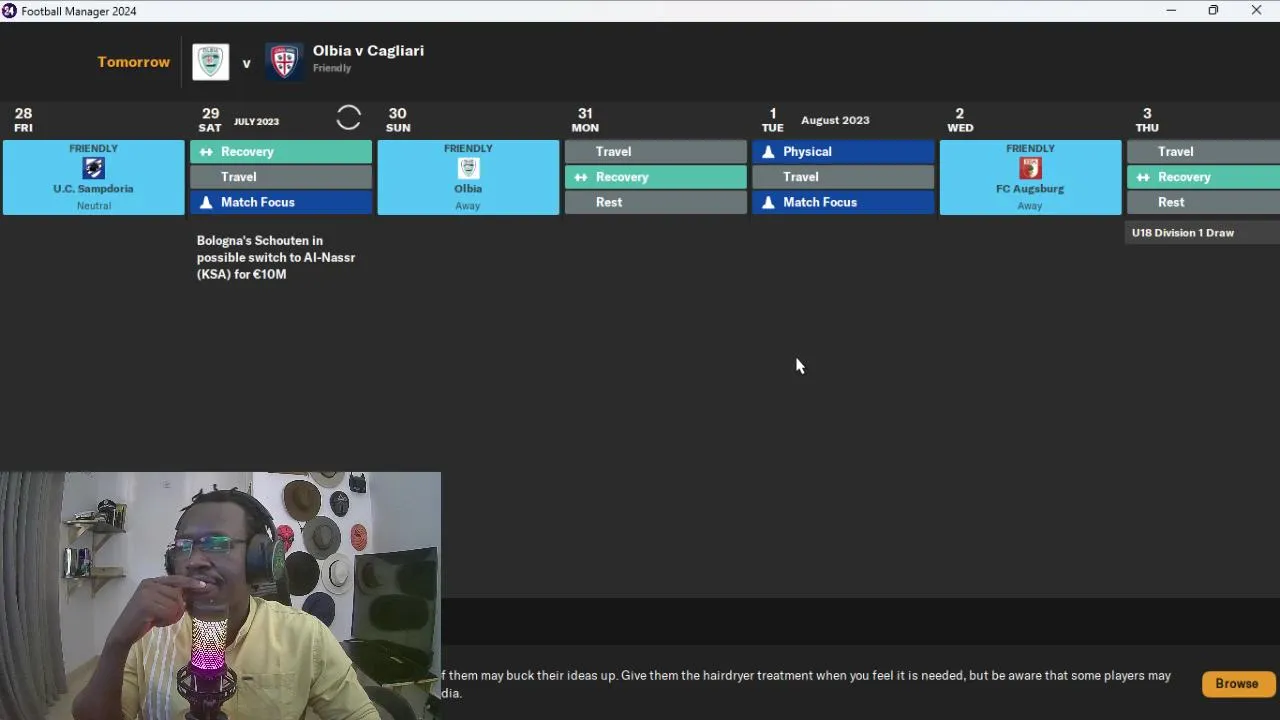Click the Football Manager 2024 title bar icon
Screen dimensions: 1280x720
pos(9,11)
